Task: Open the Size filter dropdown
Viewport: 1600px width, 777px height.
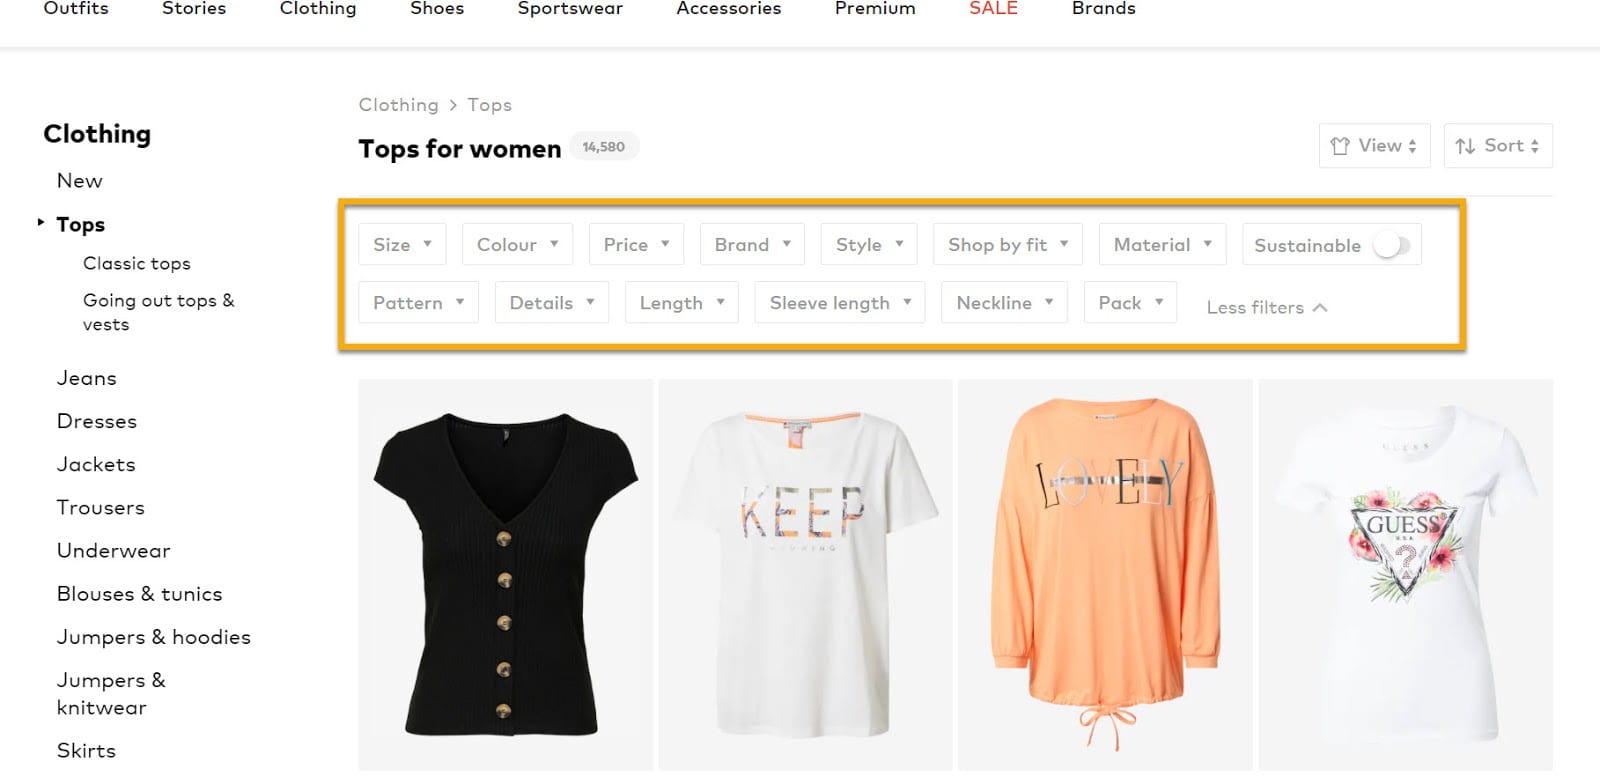Action: pyautogui.click(x=402, y=244)
